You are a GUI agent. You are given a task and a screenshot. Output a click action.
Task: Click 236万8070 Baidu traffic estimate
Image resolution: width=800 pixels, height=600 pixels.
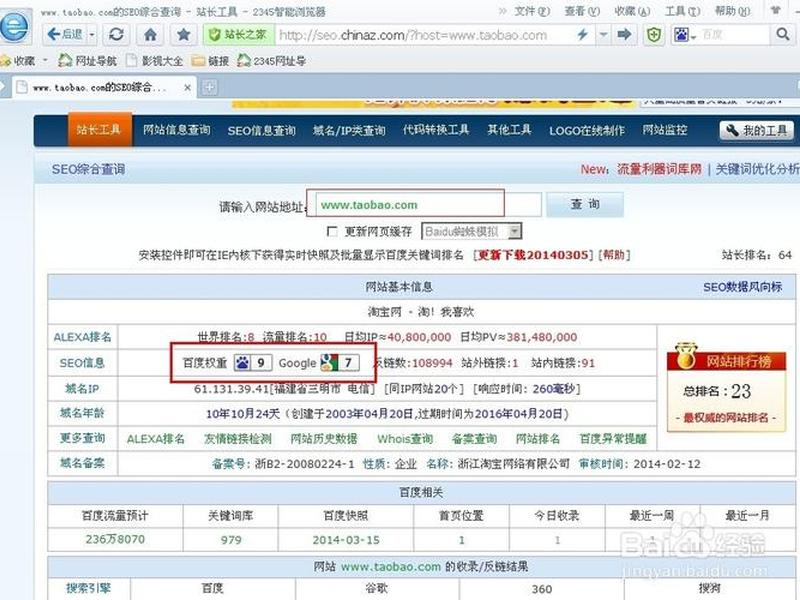tap(115, 539)
